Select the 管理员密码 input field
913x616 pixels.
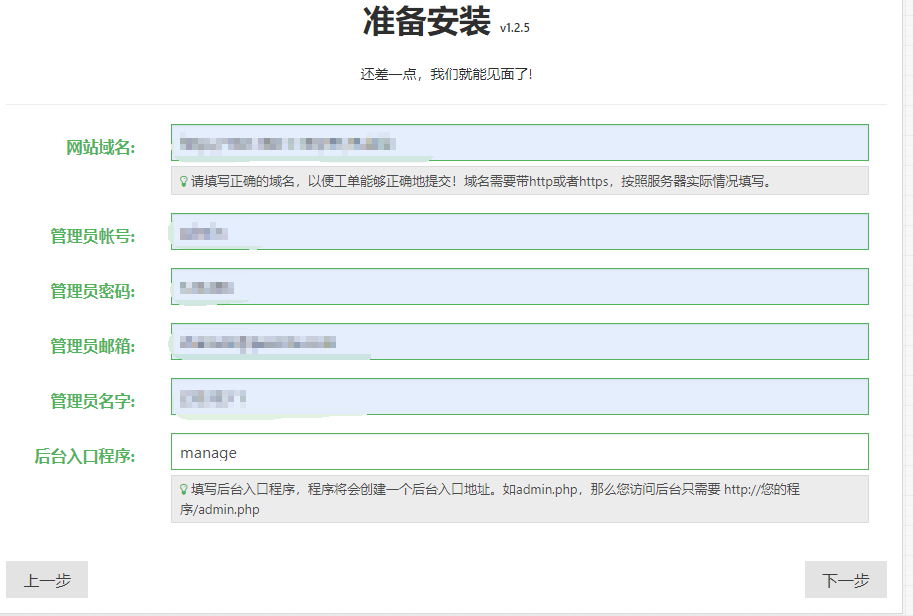[x=519, y=286]
